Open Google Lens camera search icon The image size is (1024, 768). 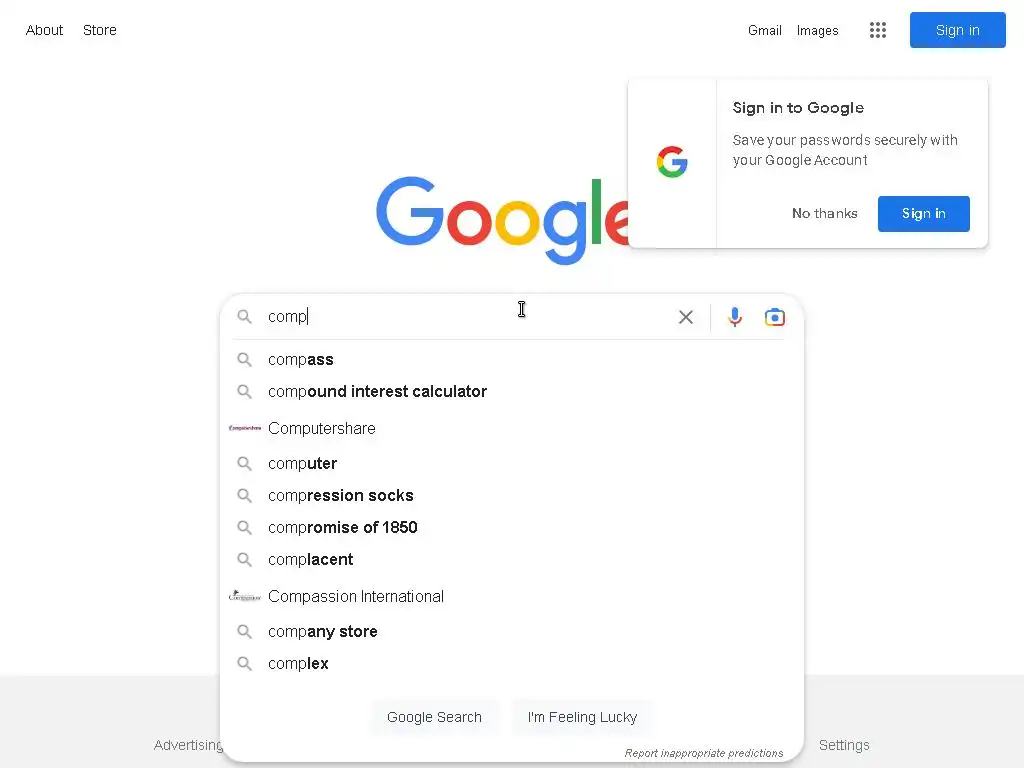[775, 317]
